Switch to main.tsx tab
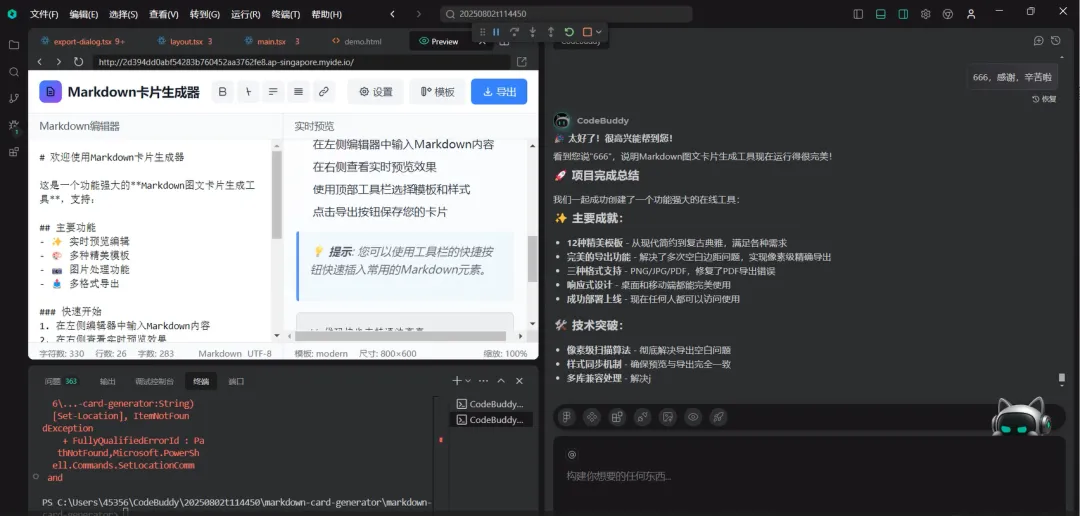 270,41
